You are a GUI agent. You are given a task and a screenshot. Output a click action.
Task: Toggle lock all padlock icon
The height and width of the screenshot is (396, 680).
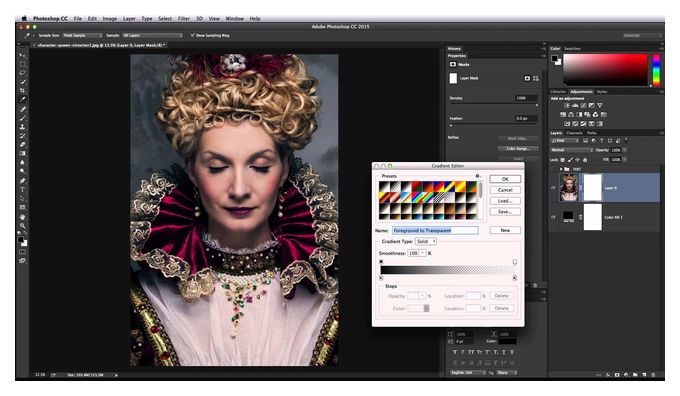[585, 160]
